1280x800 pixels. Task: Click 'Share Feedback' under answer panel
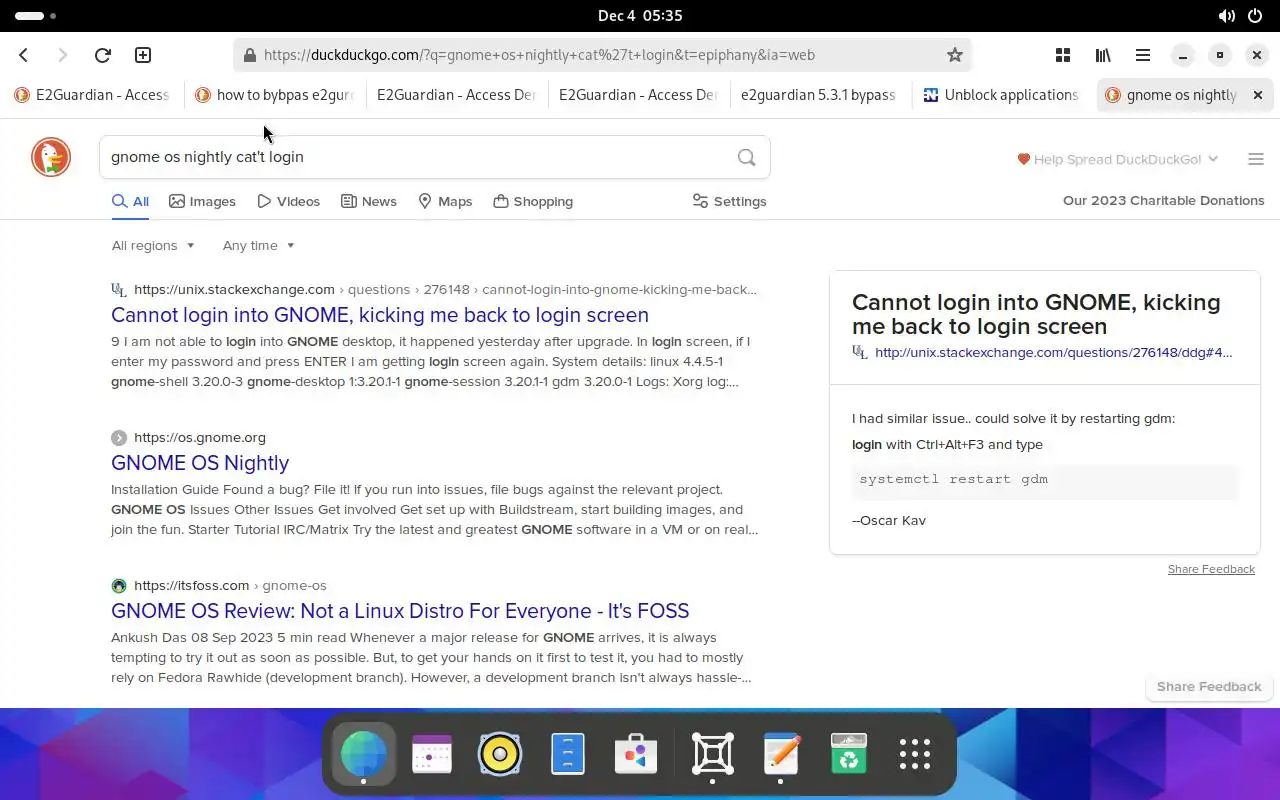coord(1211,569)
